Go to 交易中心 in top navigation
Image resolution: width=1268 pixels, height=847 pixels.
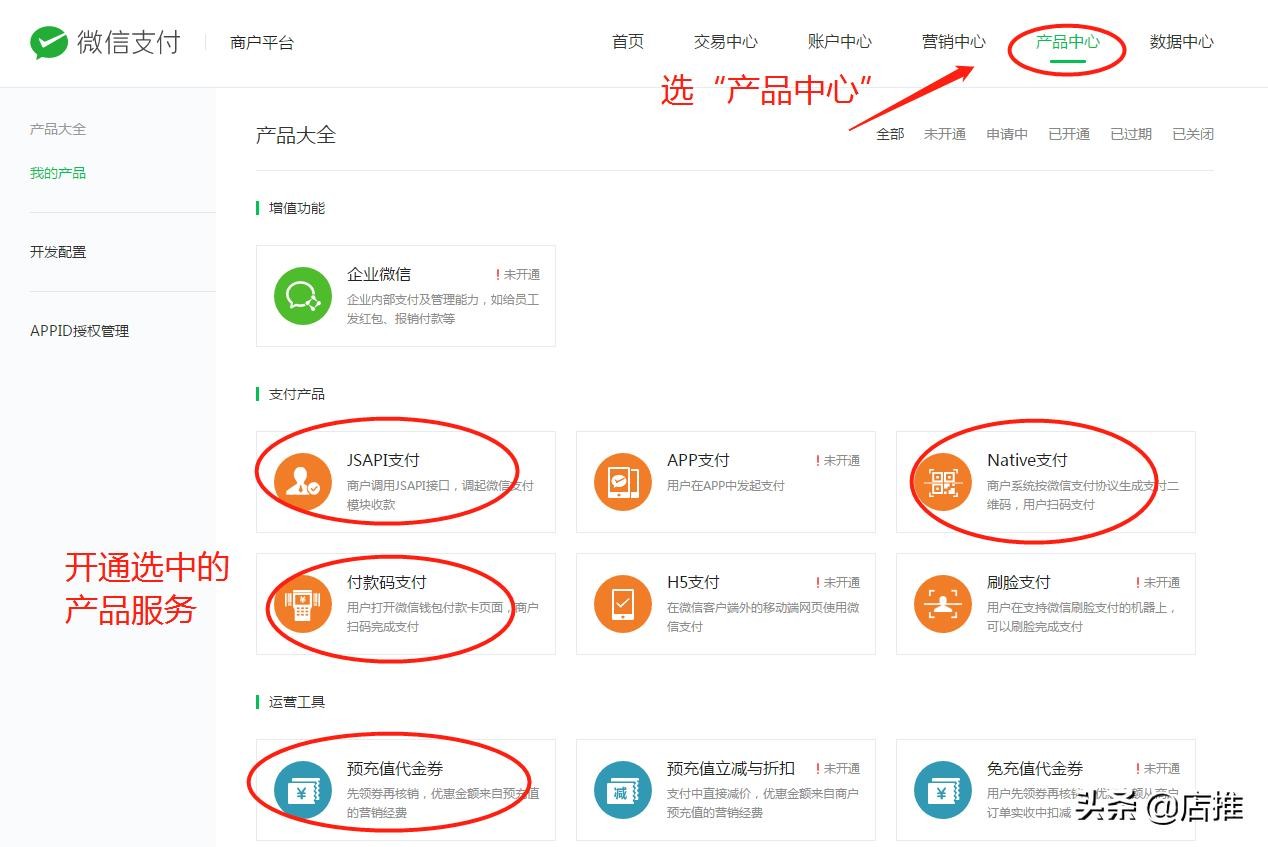[x=725, y=42]
